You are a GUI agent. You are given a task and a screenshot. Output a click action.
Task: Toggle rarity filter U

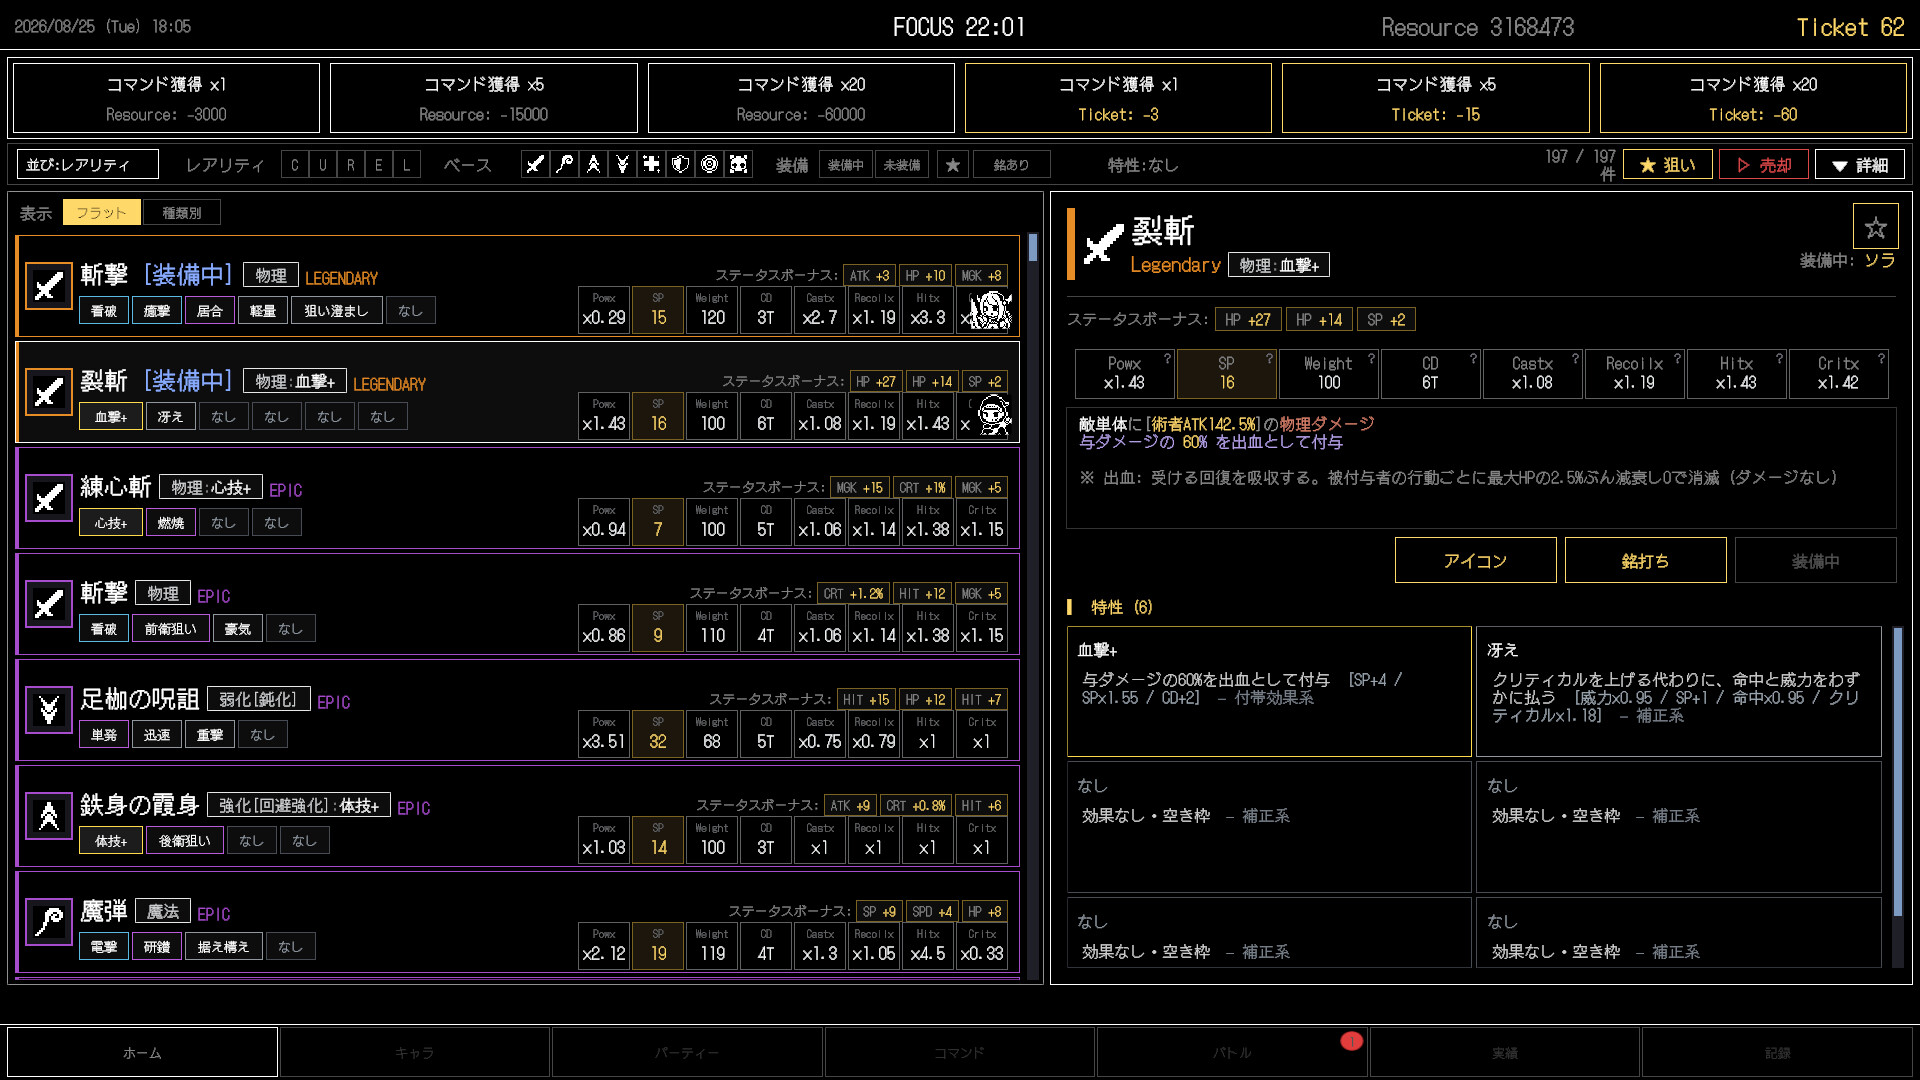[x=323, y=165]
